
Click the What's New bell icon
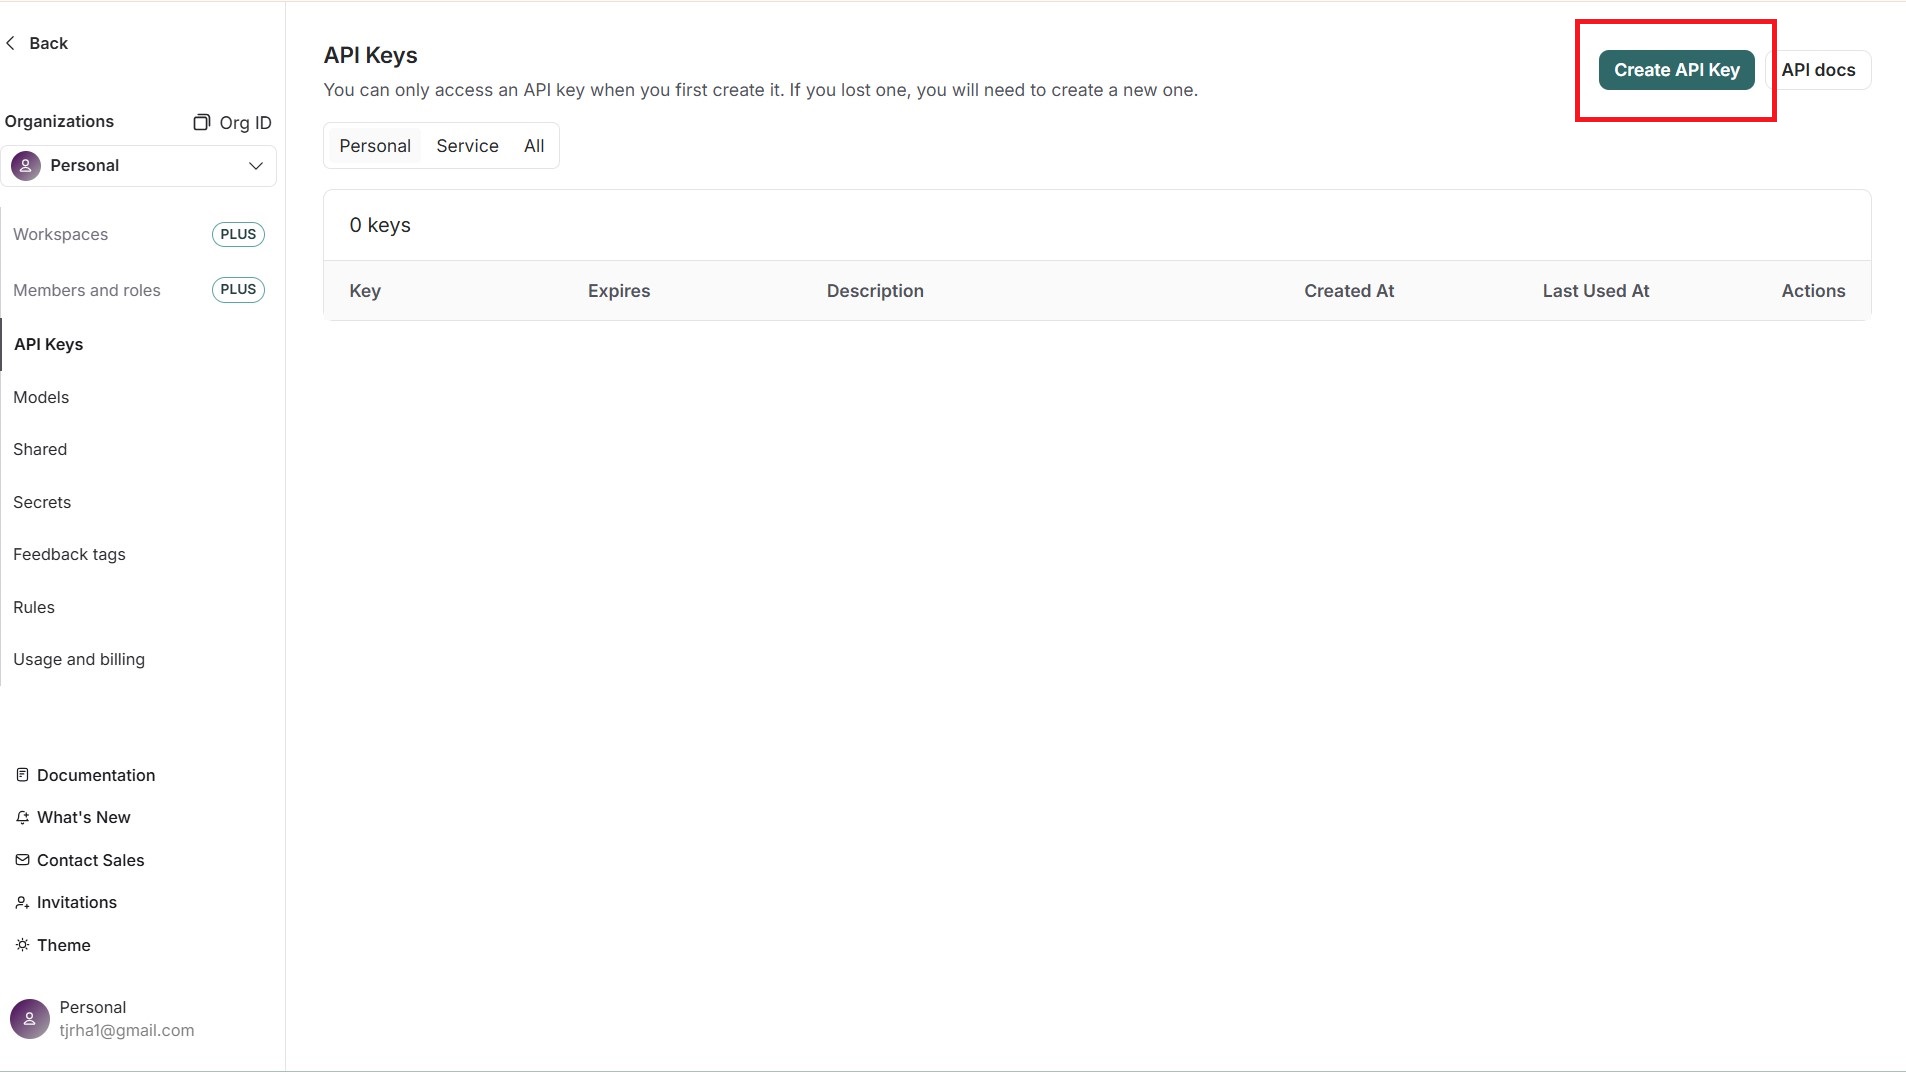click(22, 818)
